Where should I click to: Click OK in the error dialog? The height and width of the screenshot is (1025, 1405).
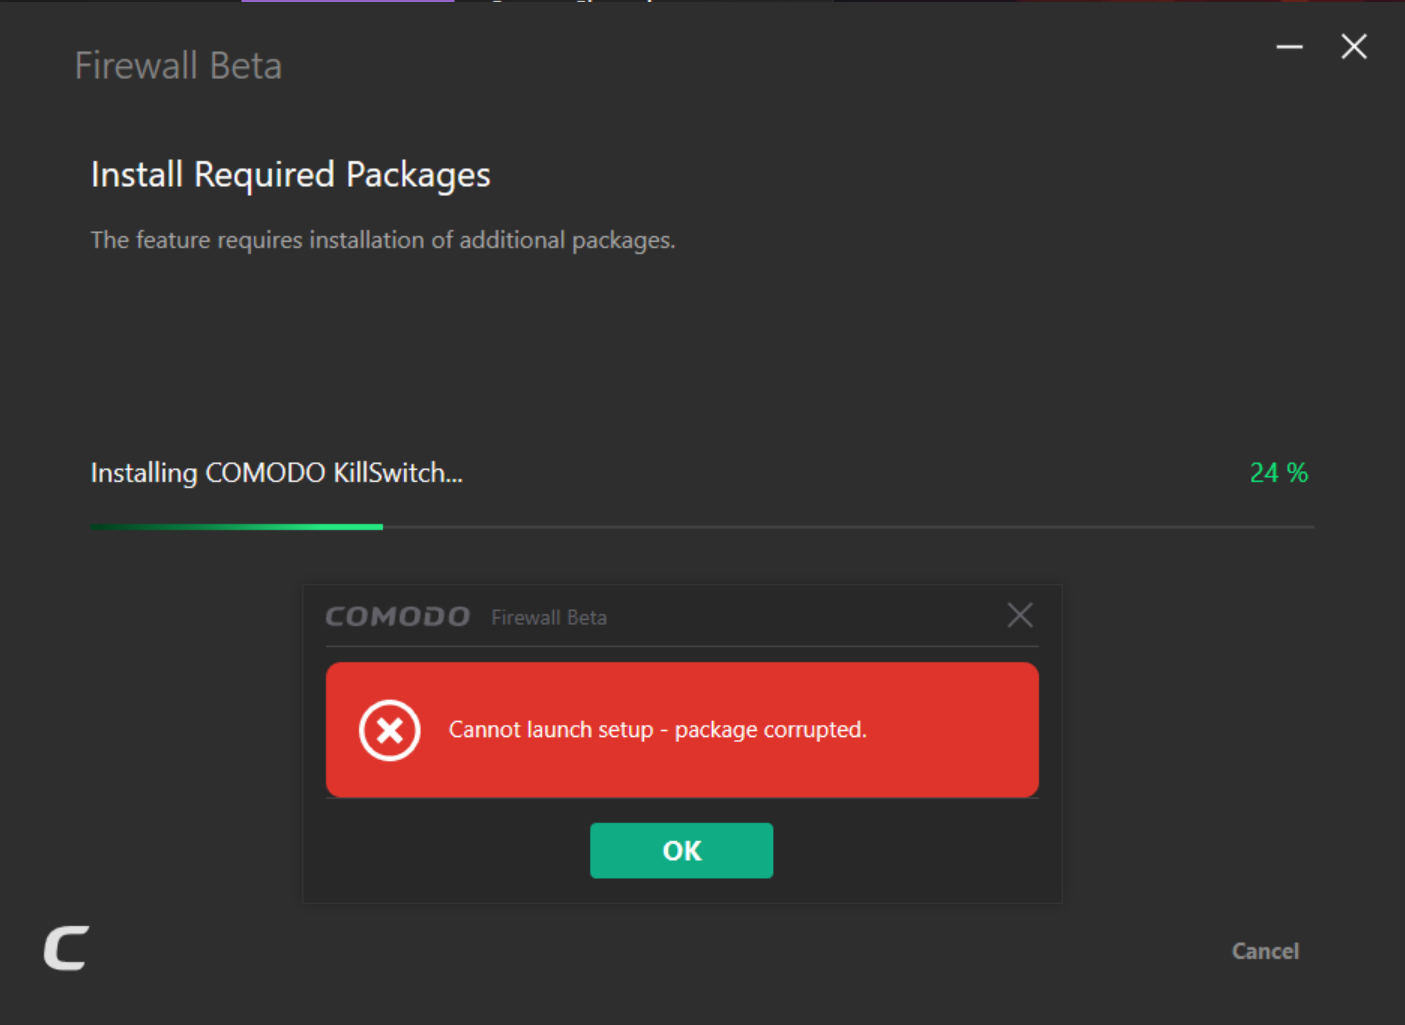681,850
